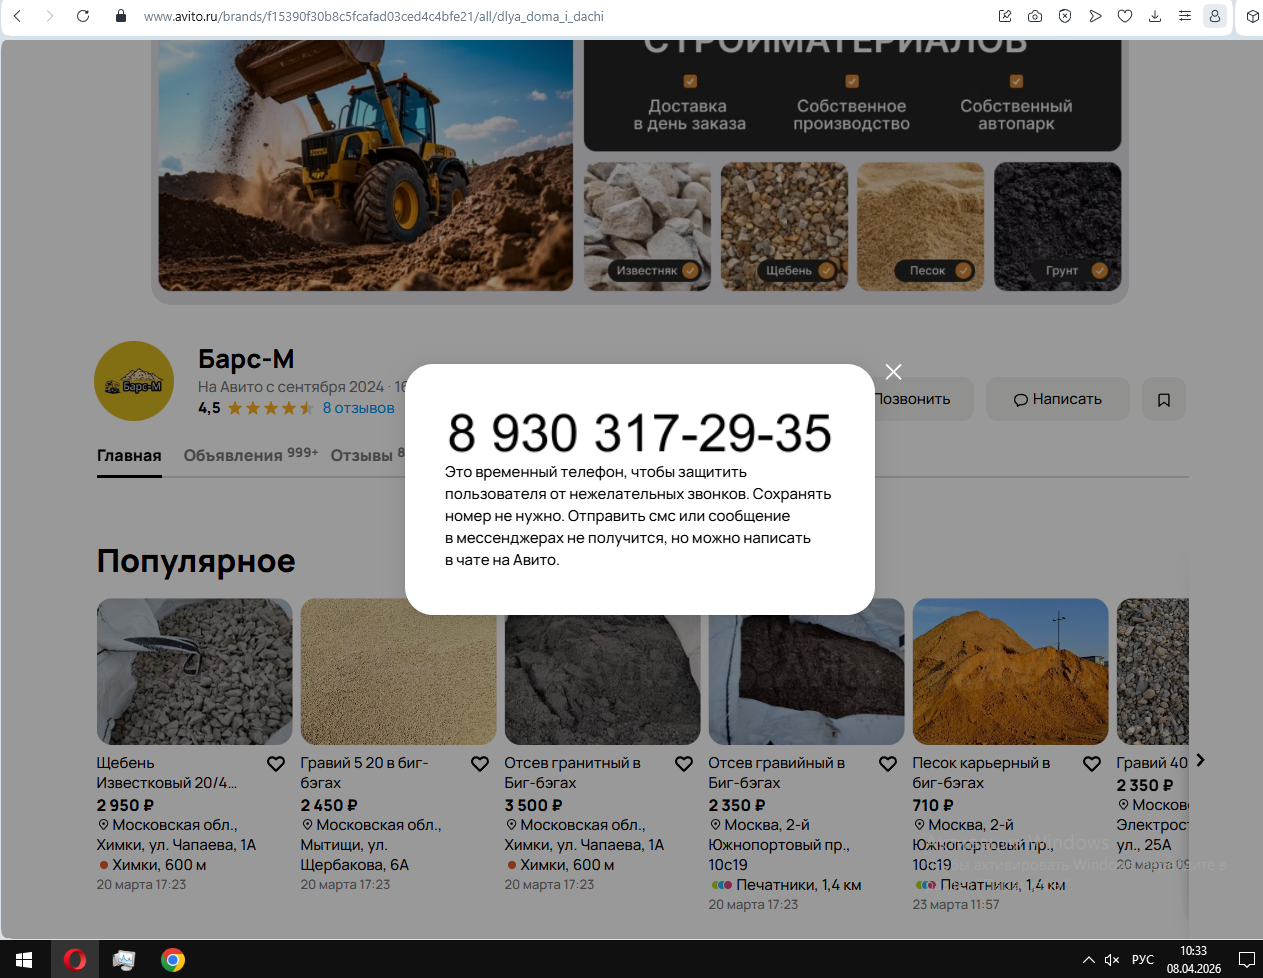1263x978 pixels.
Task: Add Отсев гравийный to favorites
Action: click(888, 764)
